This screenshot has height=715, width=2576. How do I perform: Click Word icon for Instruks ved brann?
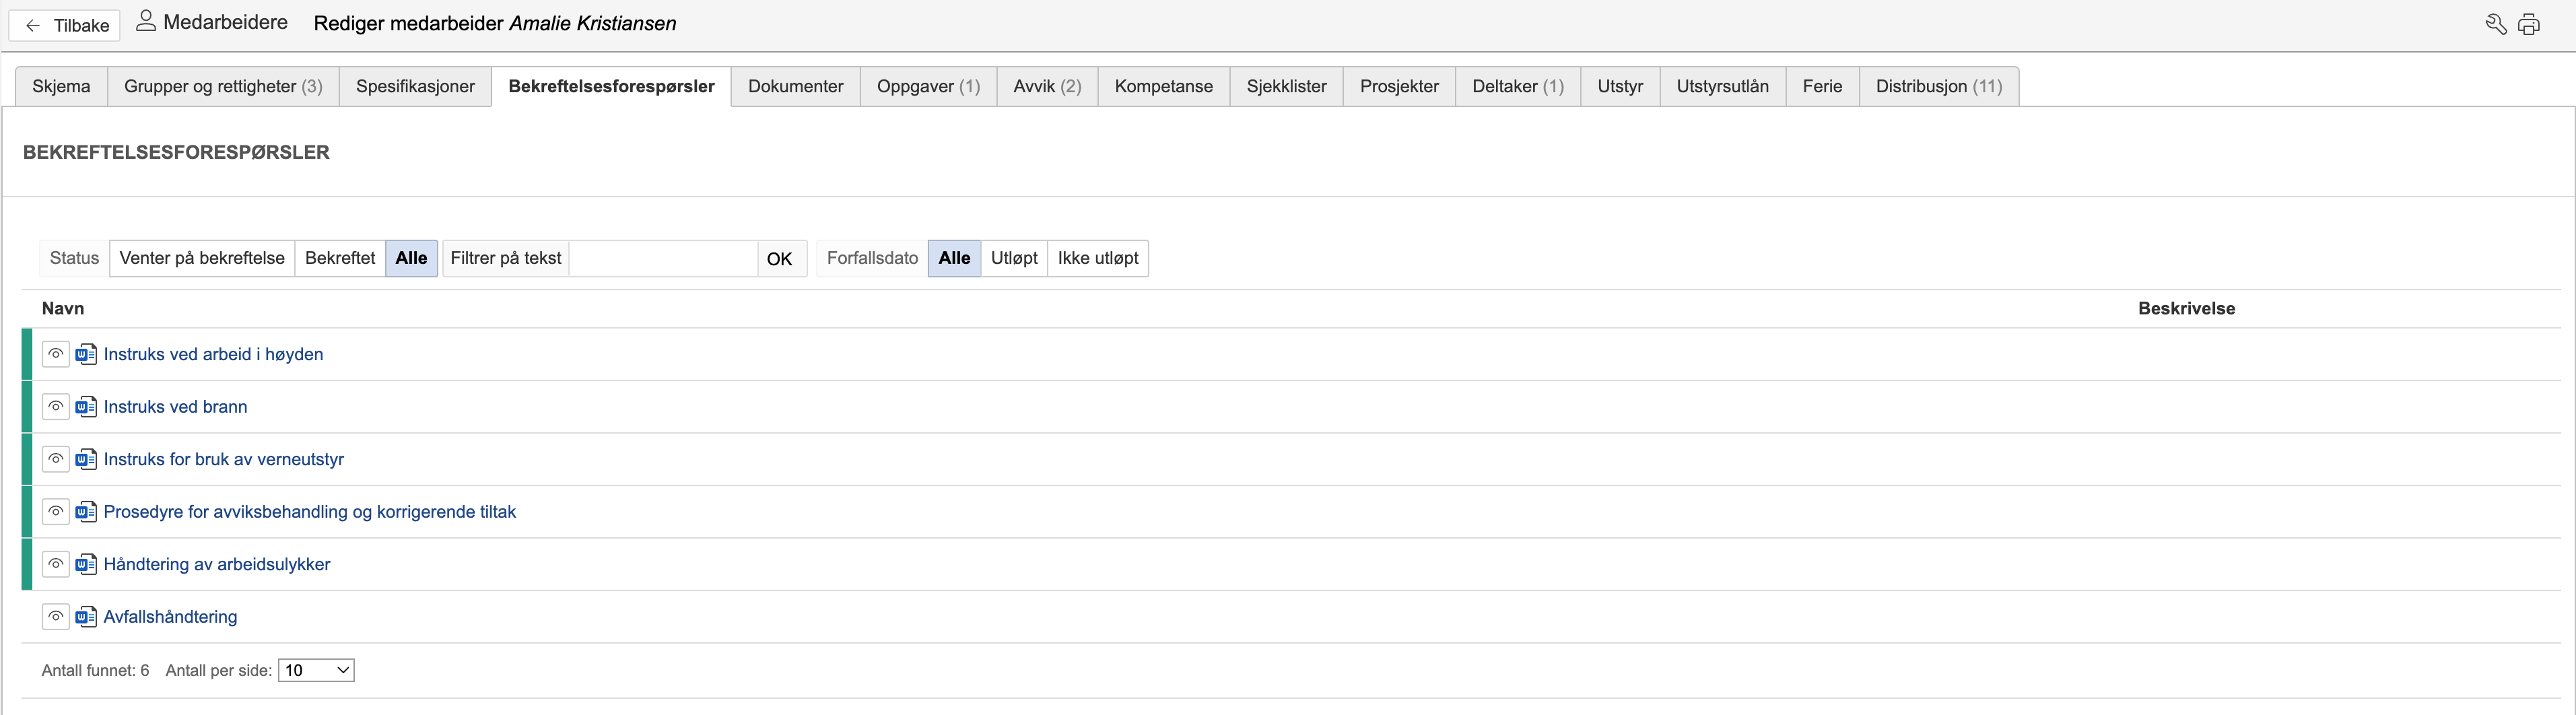coord(86,407)
